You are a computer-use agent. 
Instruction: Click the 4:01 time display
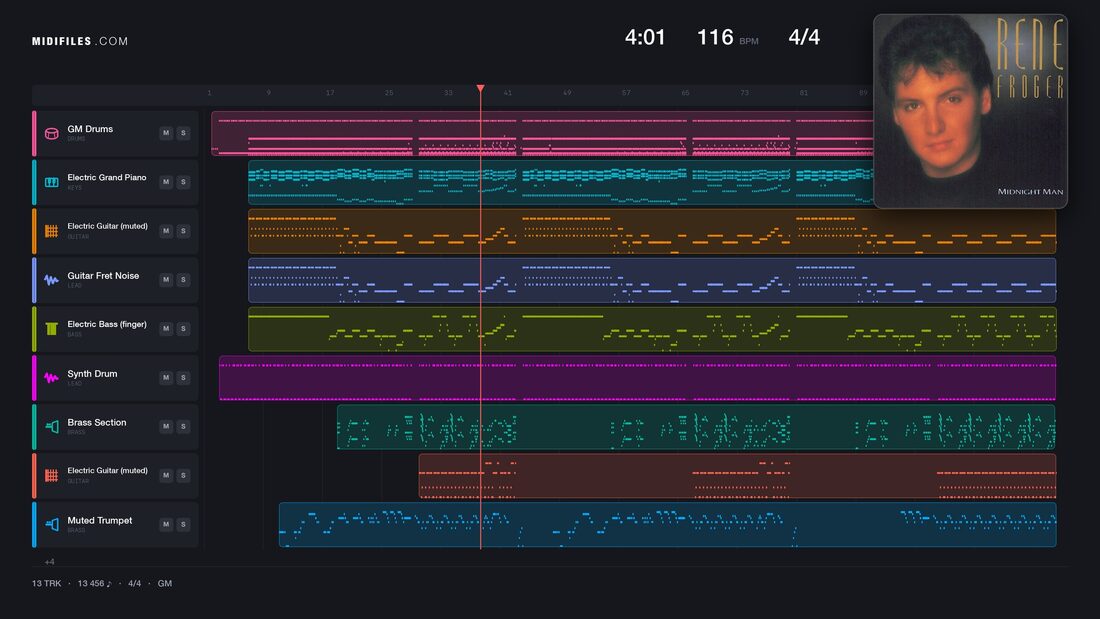(x=645, y=37)
